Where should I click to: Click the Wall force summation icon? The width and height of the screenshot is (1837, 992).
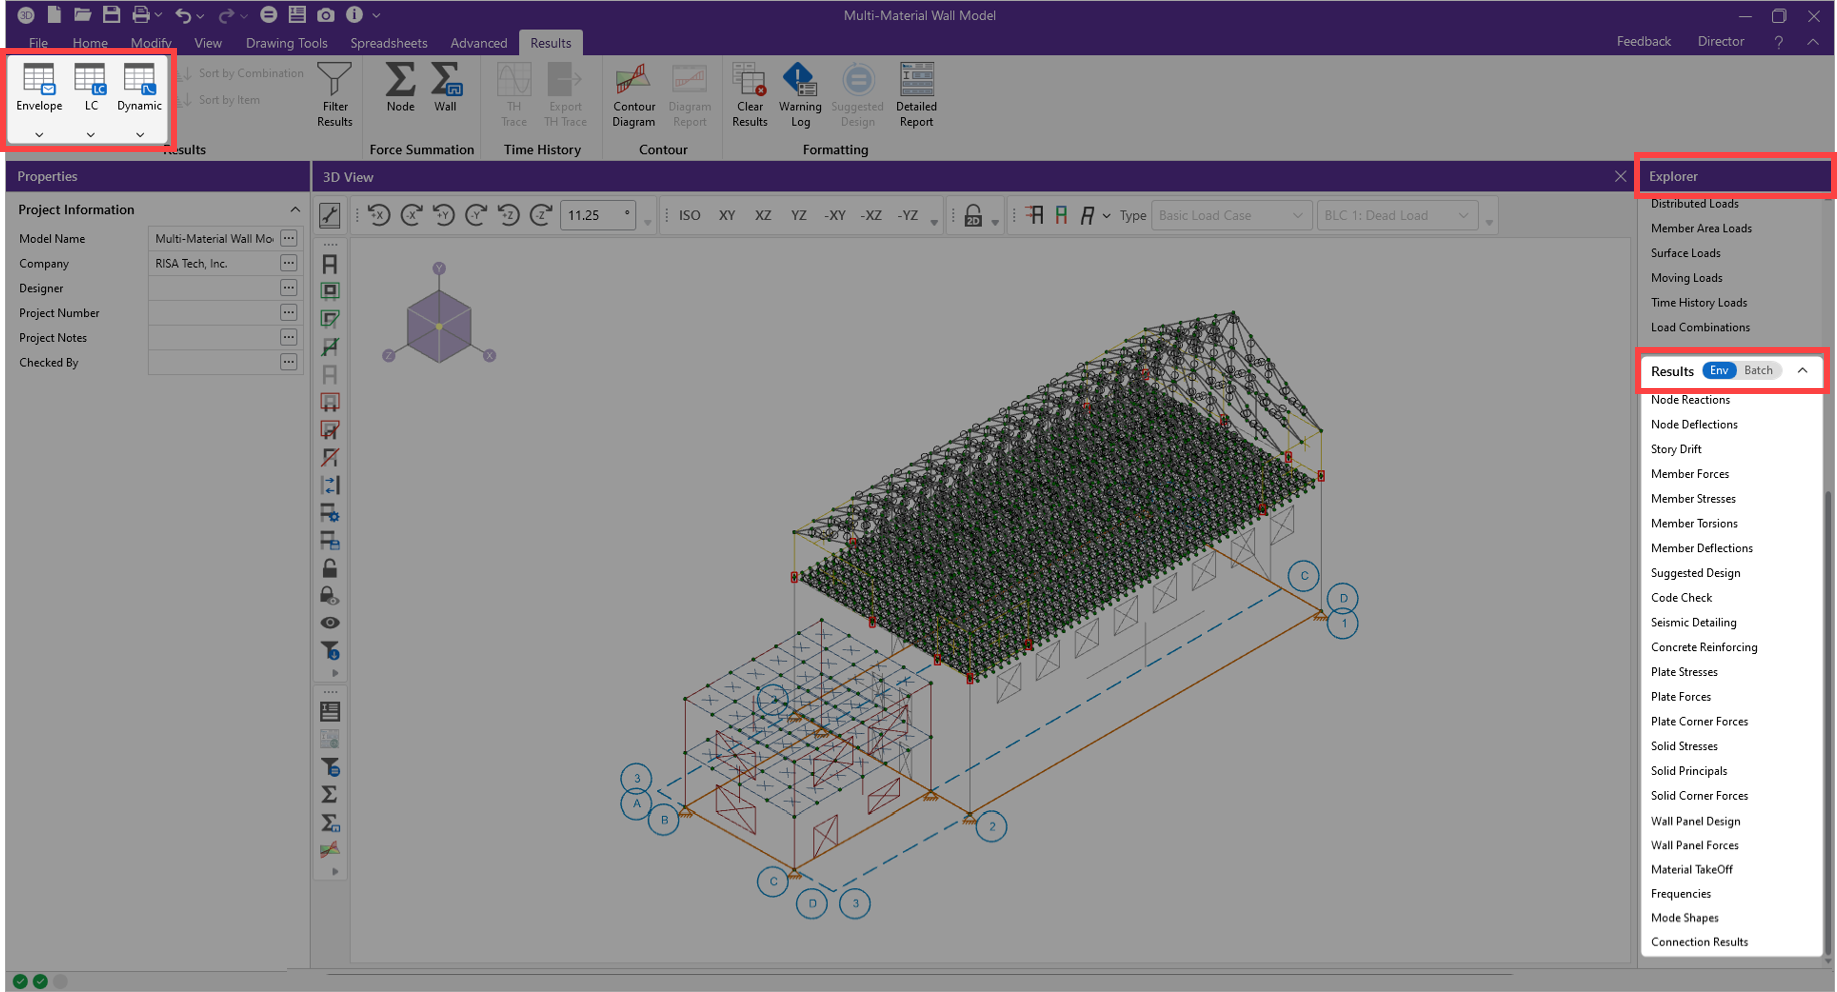point(445,87)
